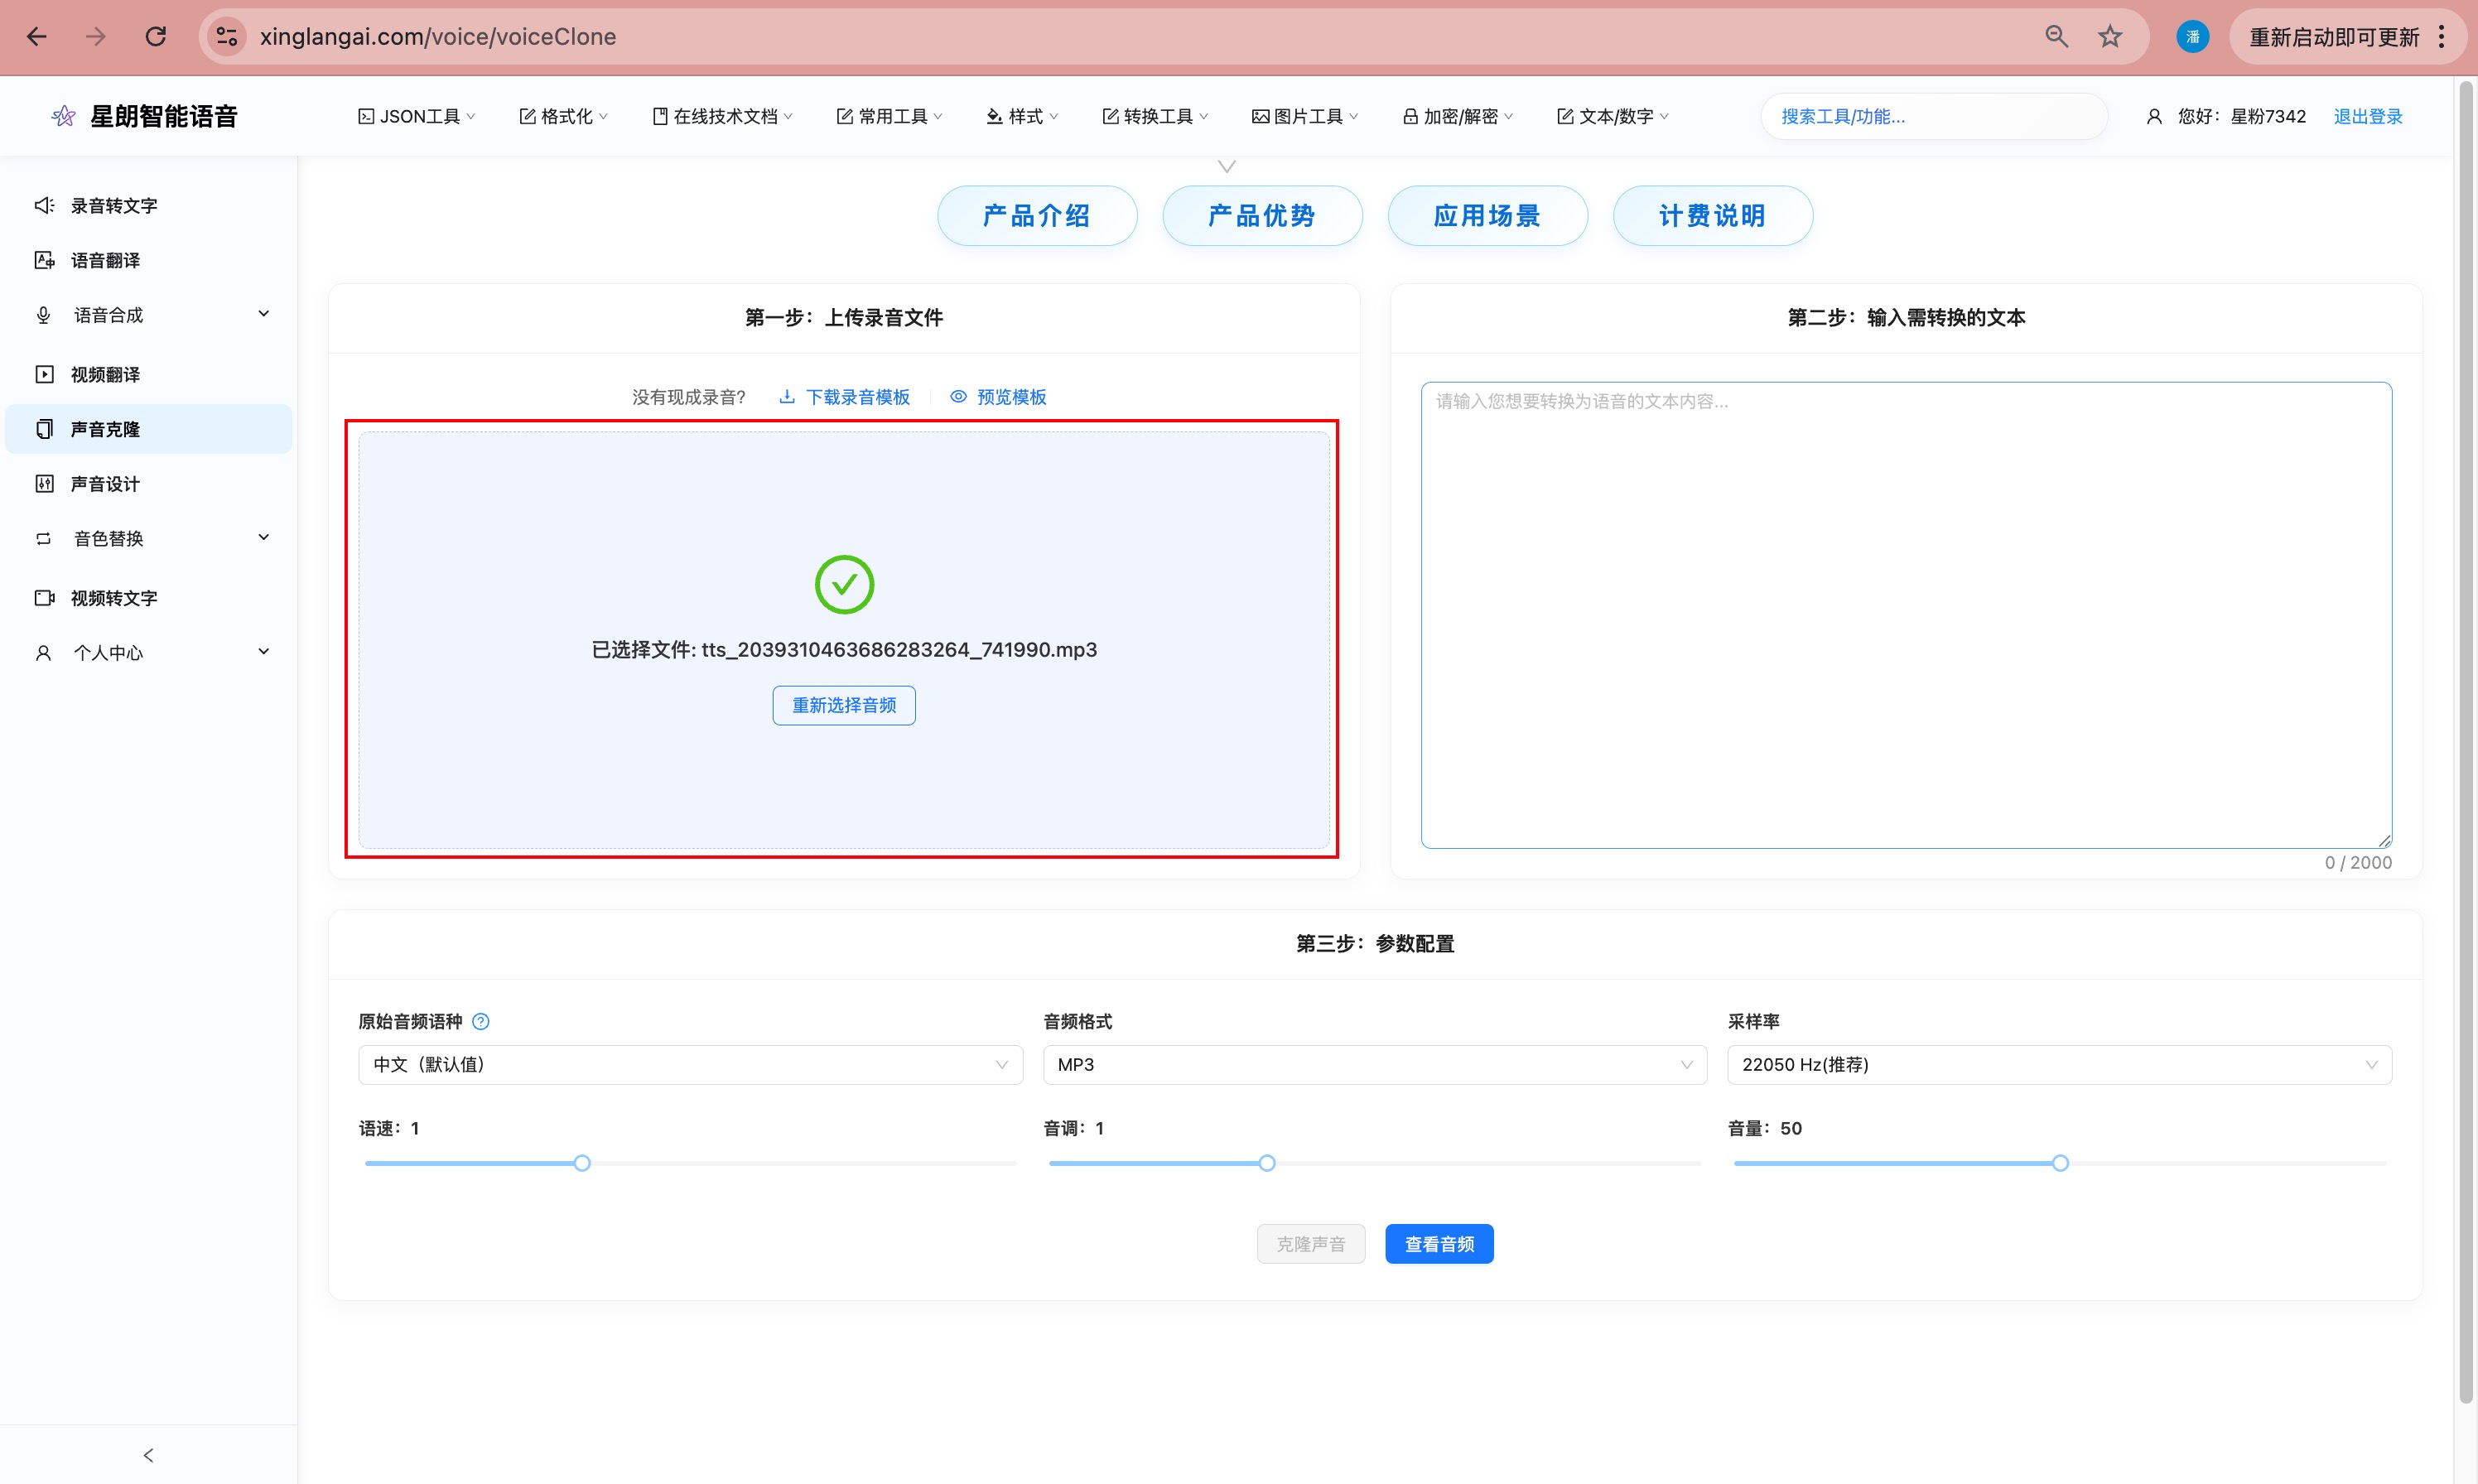This screenshot has width=2478, height=1484.
Task: Open the 采样率 22050 Hz dropdown
Action: 2059,1065
